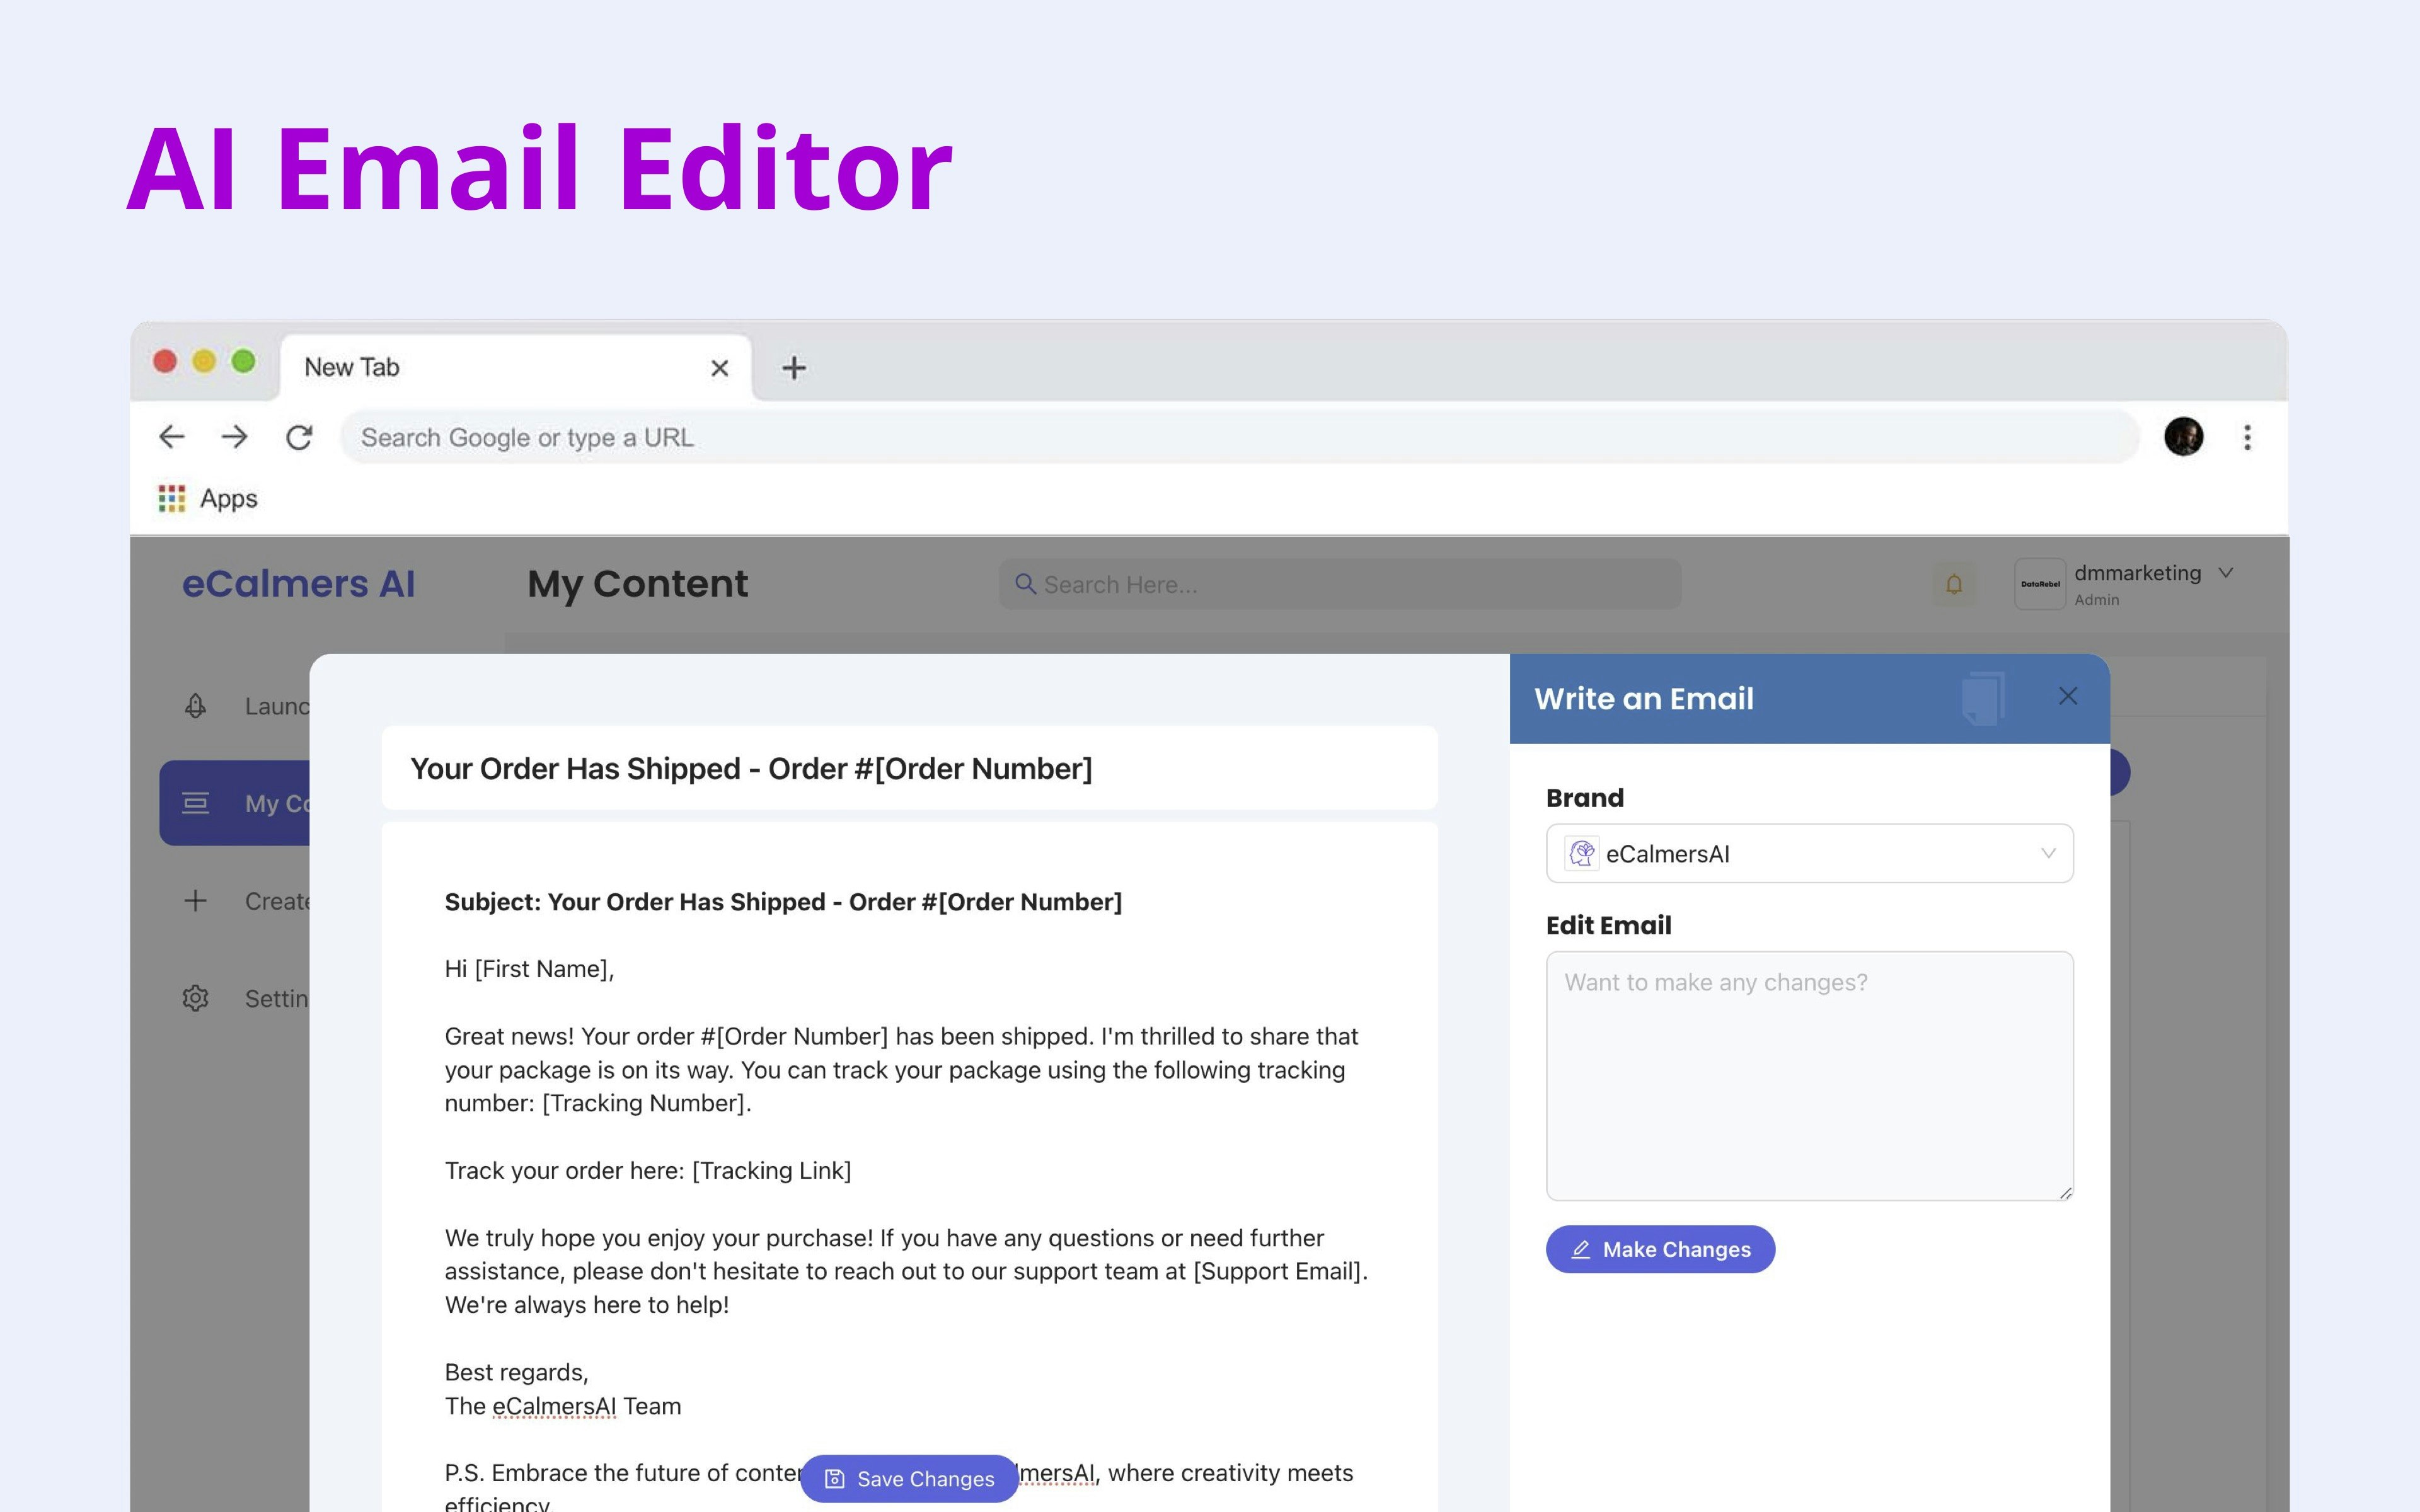The width and height of the screenshot is (2420, 1512).
Task: Click the Make Changes button
Action: tap(1659, 1249)
